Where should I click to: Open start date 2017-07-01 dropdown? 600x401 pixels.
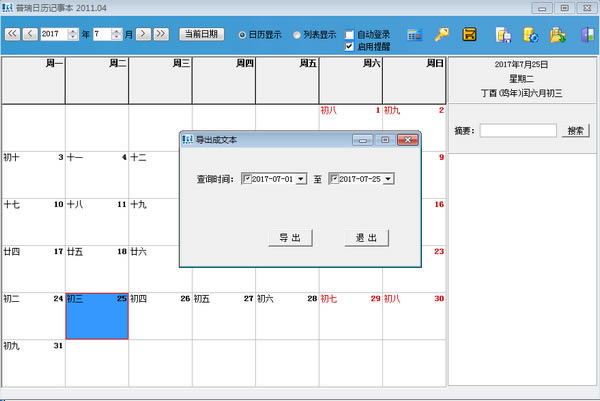[x=301, y=179]
